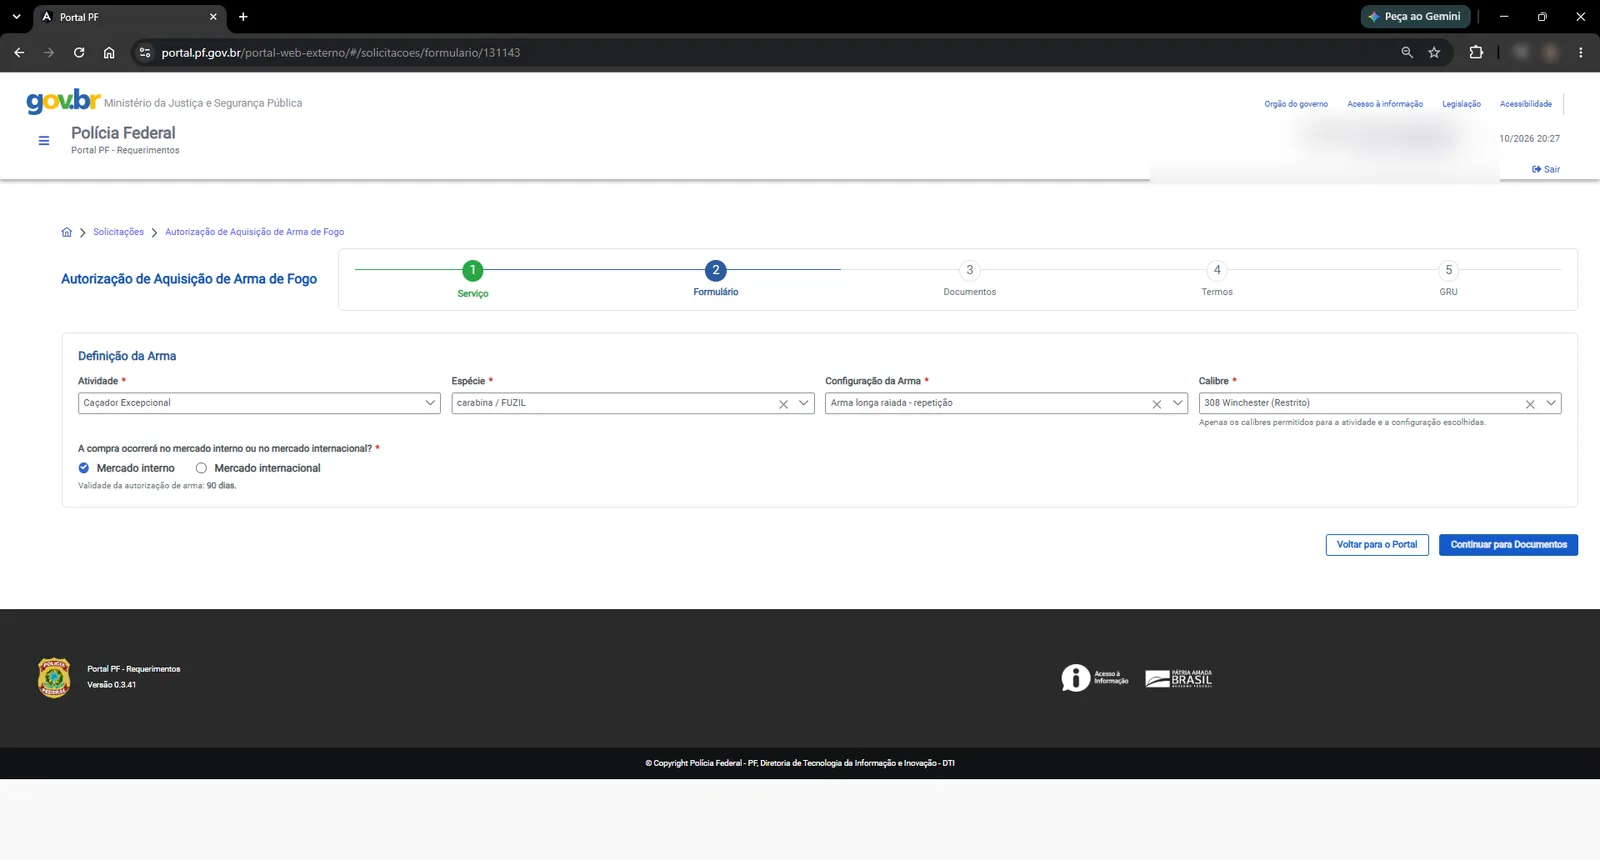Reload the page with refresh icon
Image resolution: width=1600 pixels, height=860 pixels.
79,52
